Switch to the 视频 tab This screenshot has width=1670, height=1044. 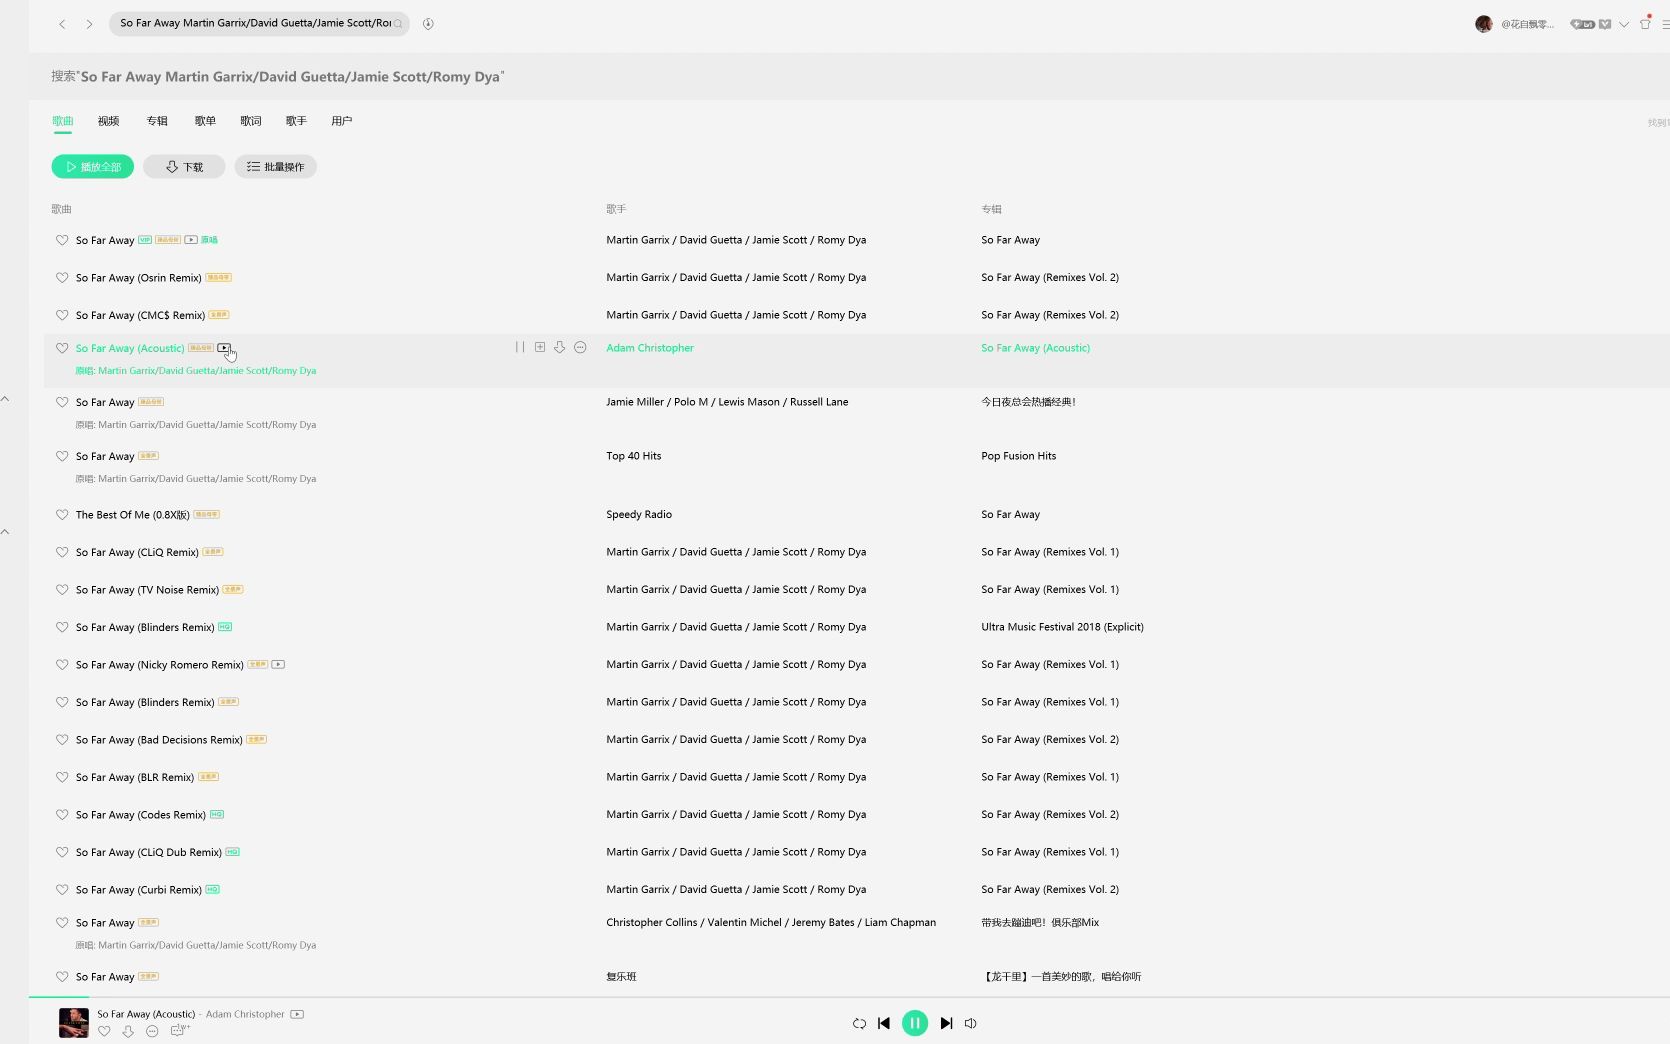pos(109,121)
